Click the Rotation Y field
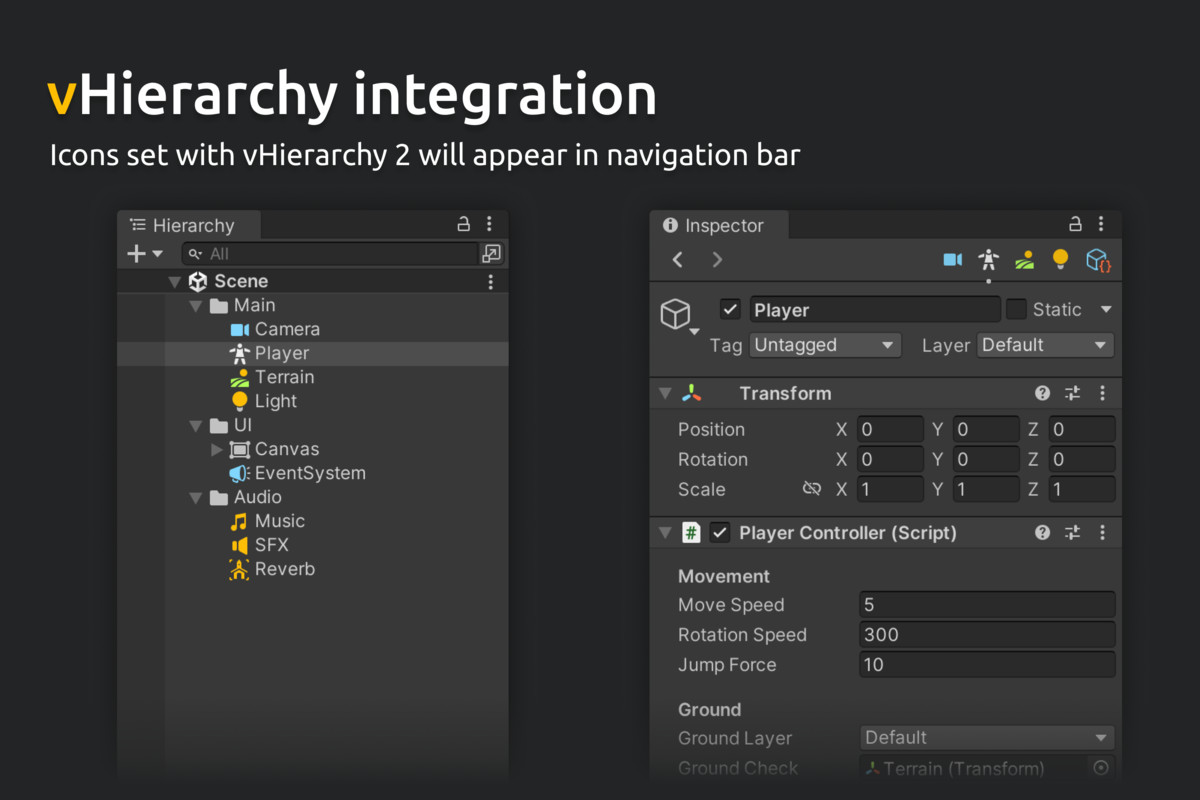 pos(986,460)
